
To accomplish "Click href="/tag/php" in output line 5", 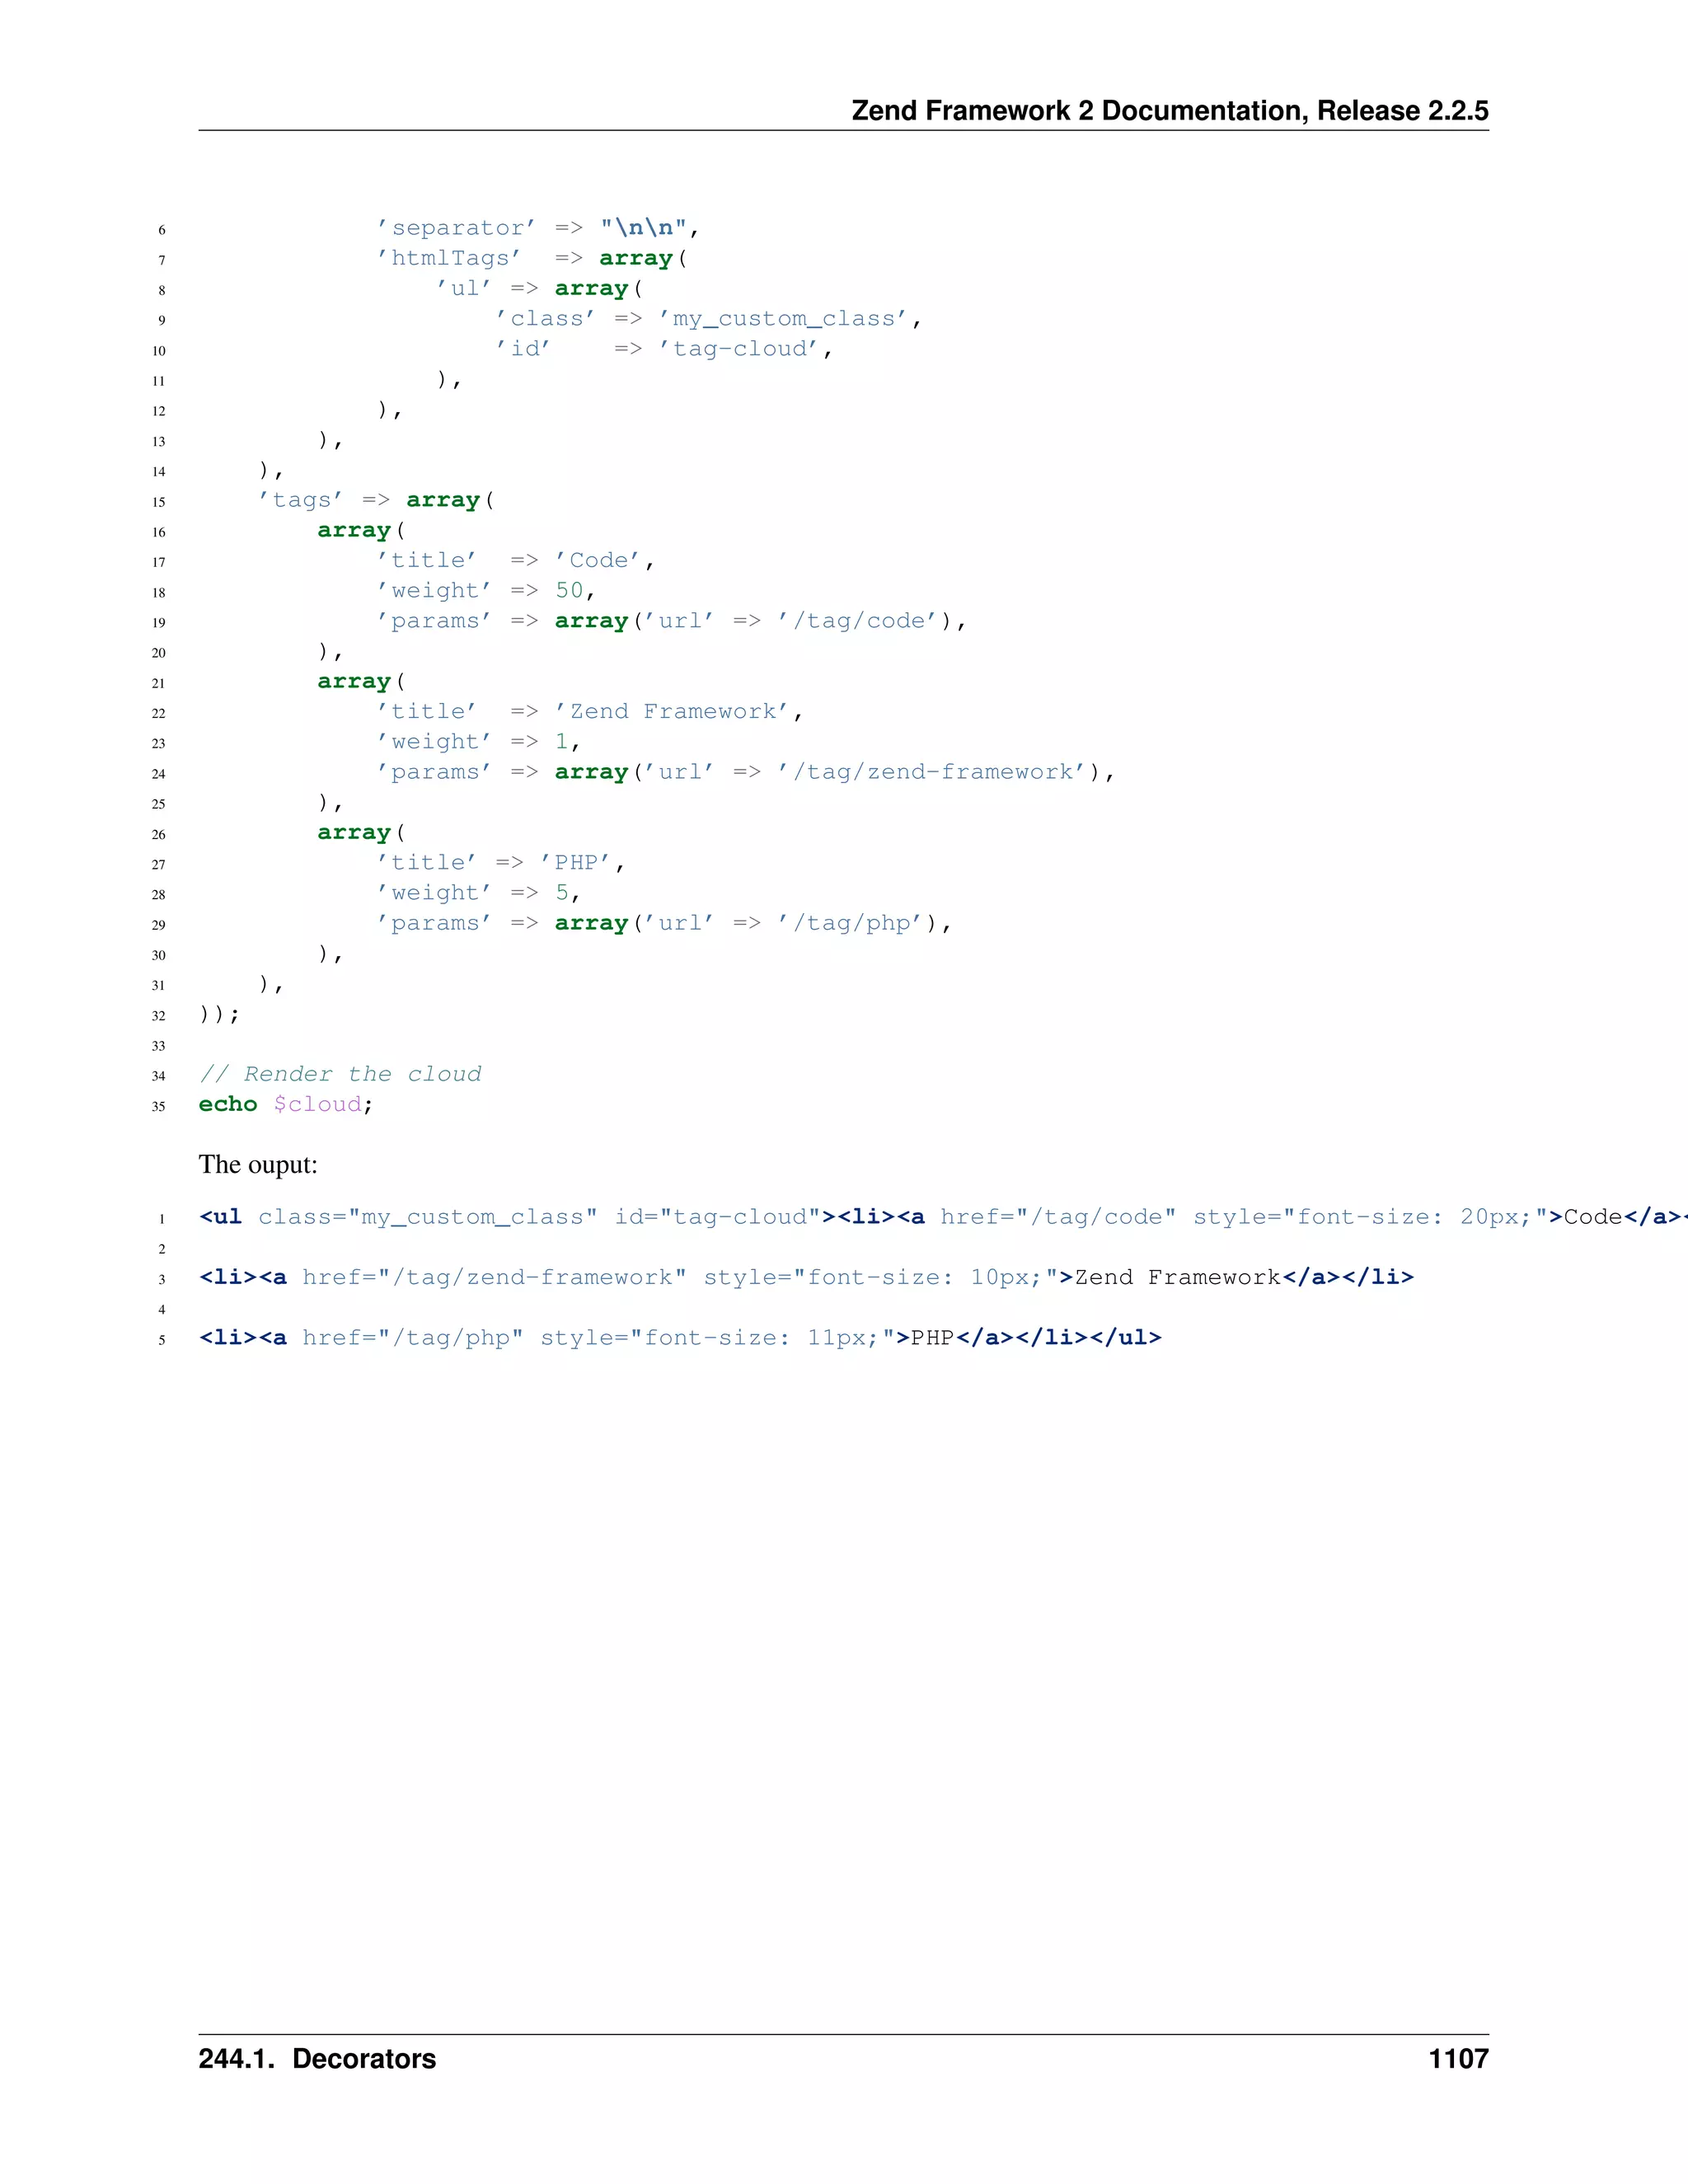I will pos(413,1338).
